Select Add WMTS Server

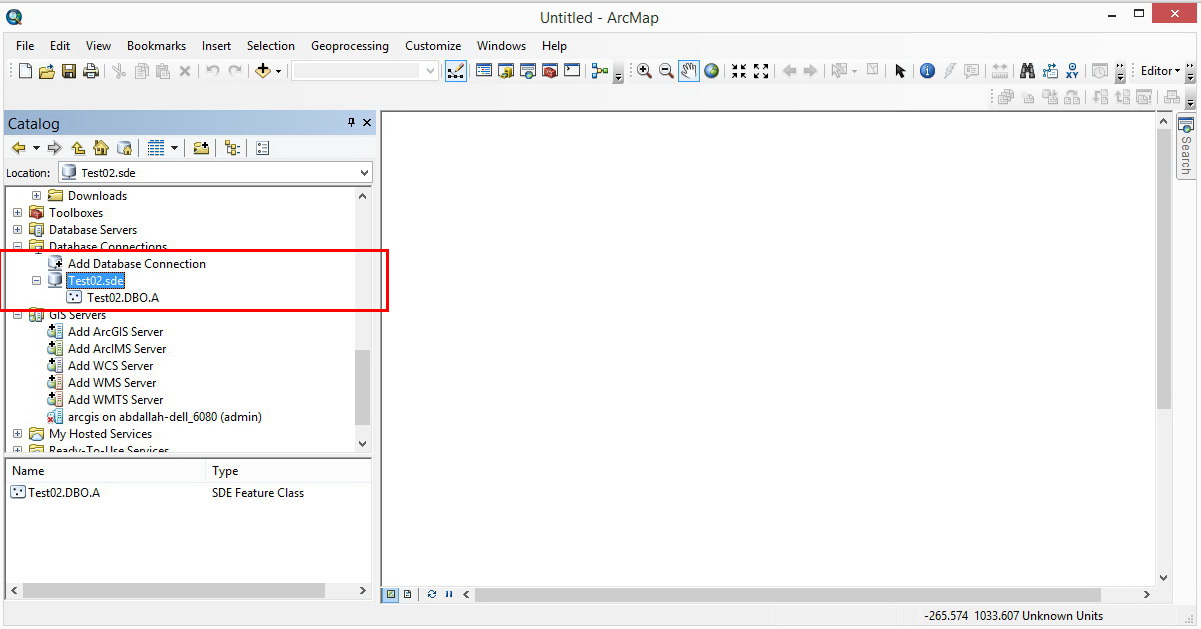[x=115, y=400]
